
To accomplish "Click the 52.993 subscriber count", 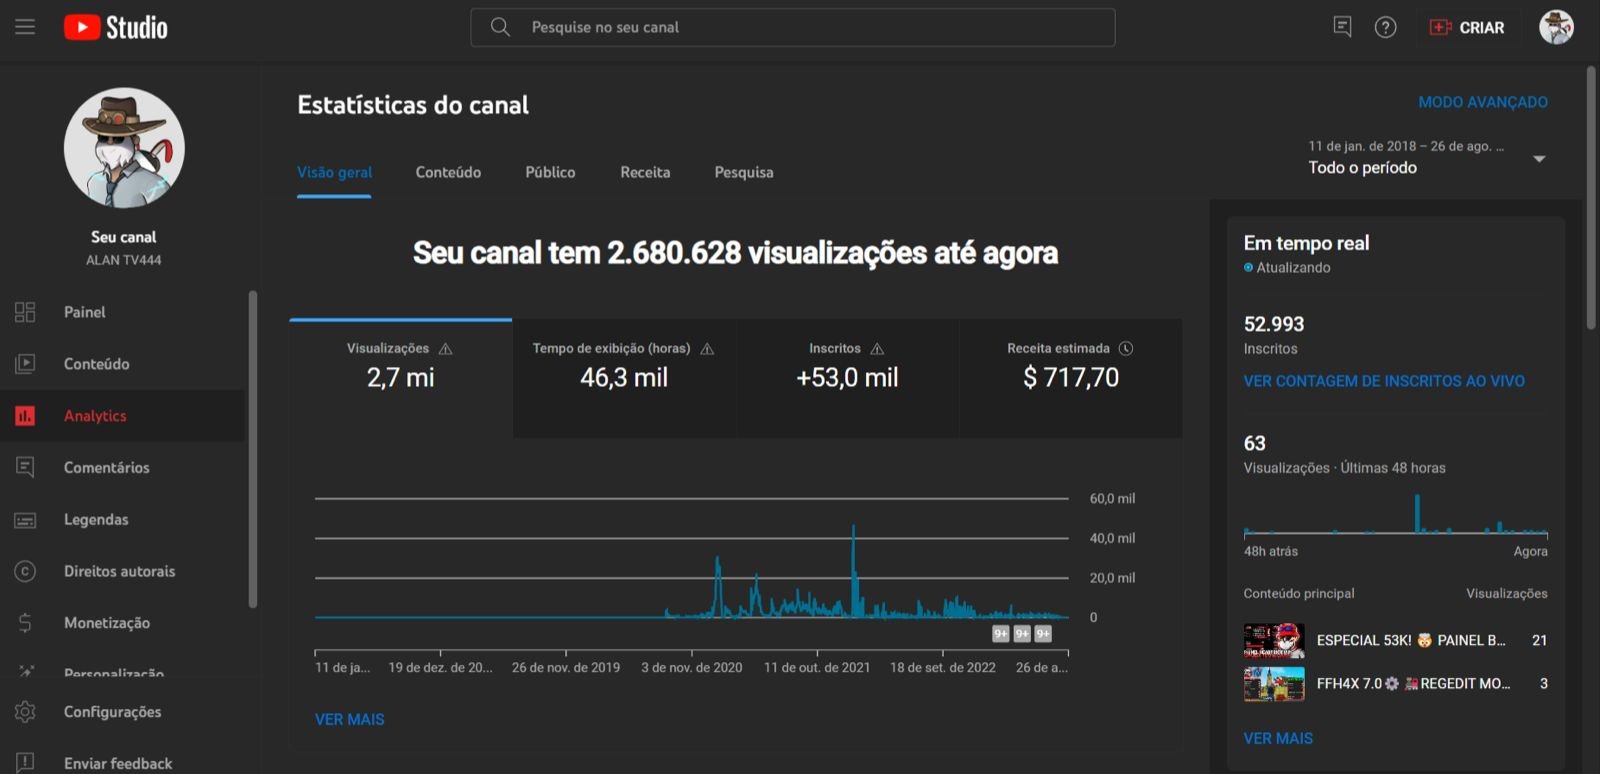I will [1274, 324].
